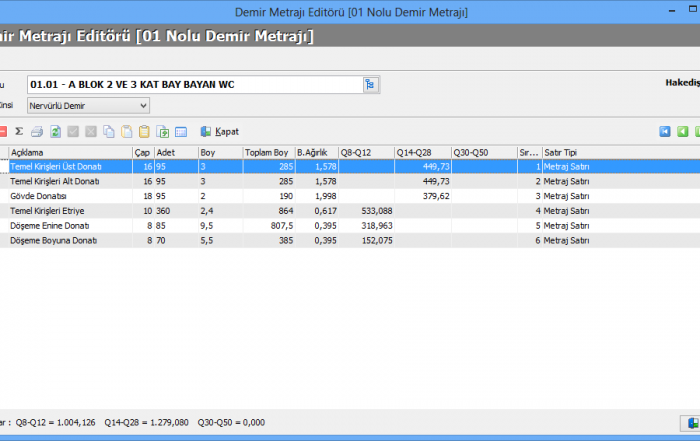Image resolution: width=700 pixels, height=441 pixels.
Task: Select the Gövde Donatısı row
Action: click(40, 197)
